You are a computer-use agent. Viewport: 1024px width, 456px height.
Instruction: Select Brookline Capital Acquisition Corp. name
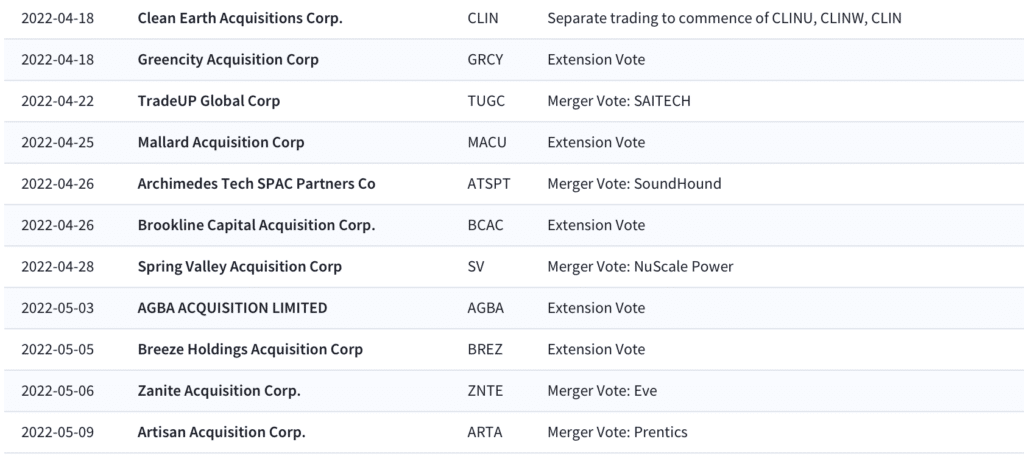coord(256,225)
